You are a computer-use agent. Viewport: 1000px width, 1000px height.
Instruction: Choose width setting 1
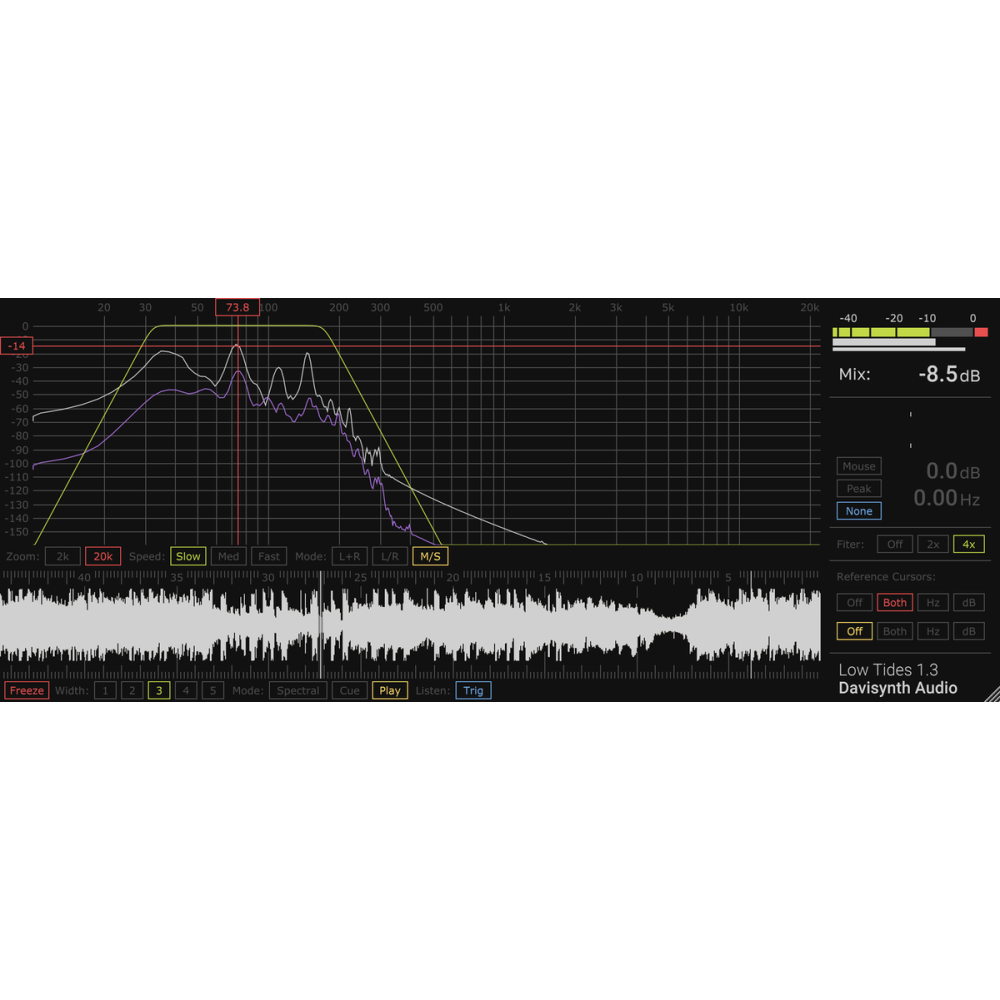click(x=105, y=690)
